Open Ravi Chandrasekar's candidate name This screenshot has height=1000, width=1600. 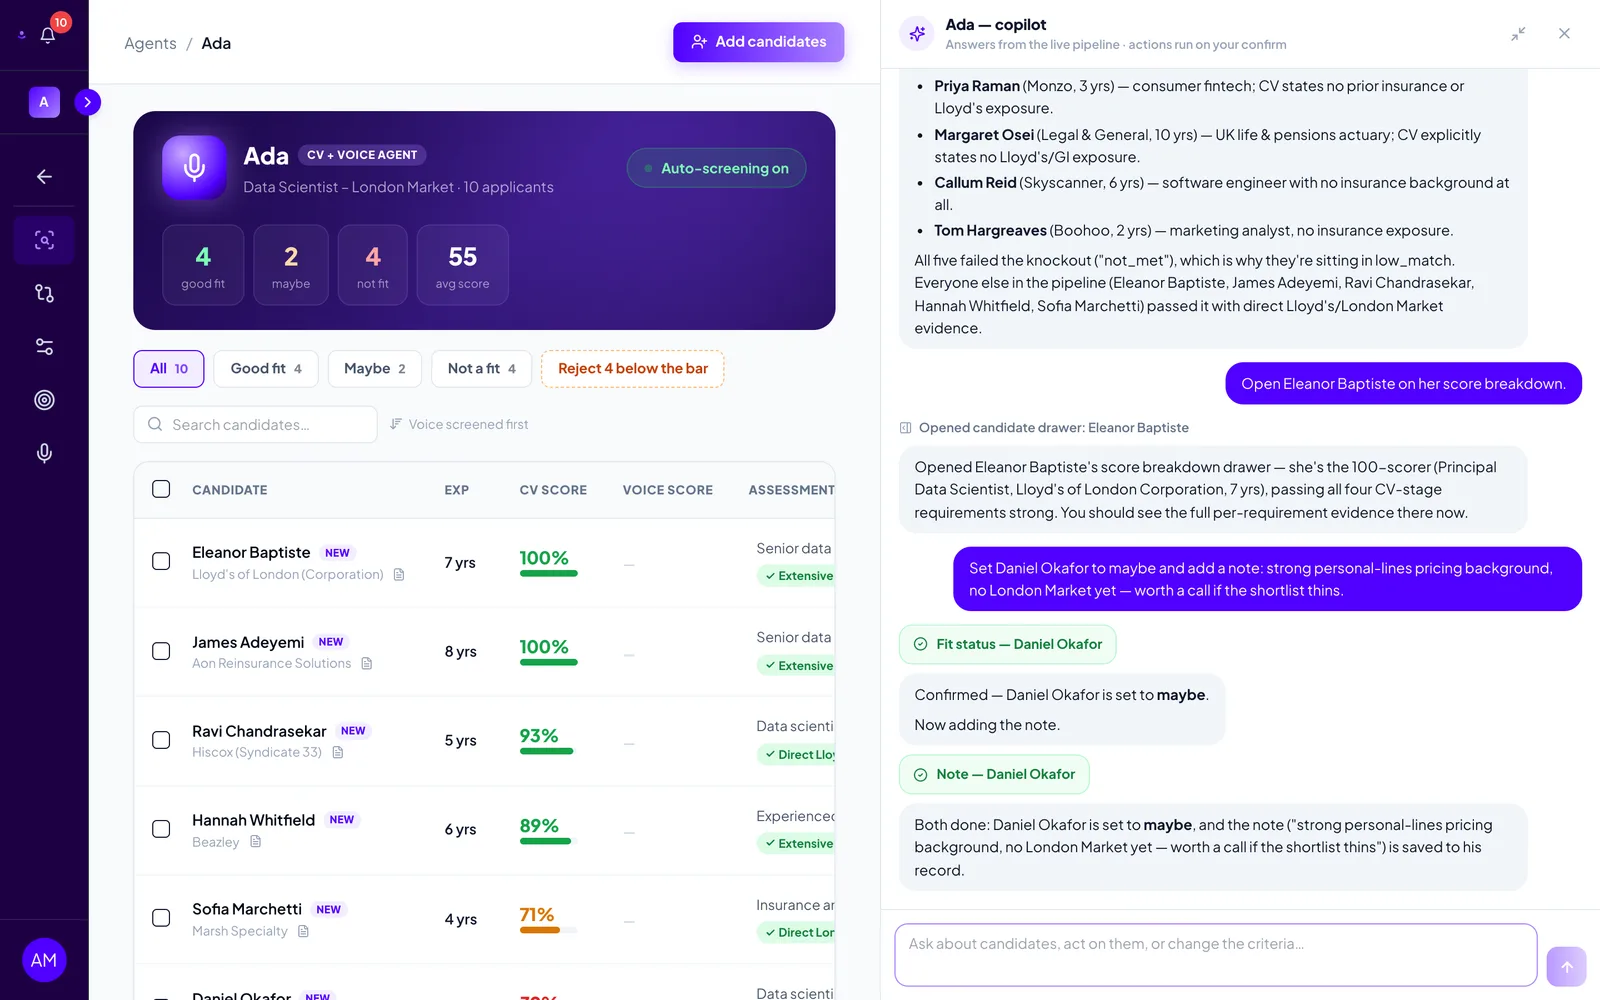(x=259, y=731)
